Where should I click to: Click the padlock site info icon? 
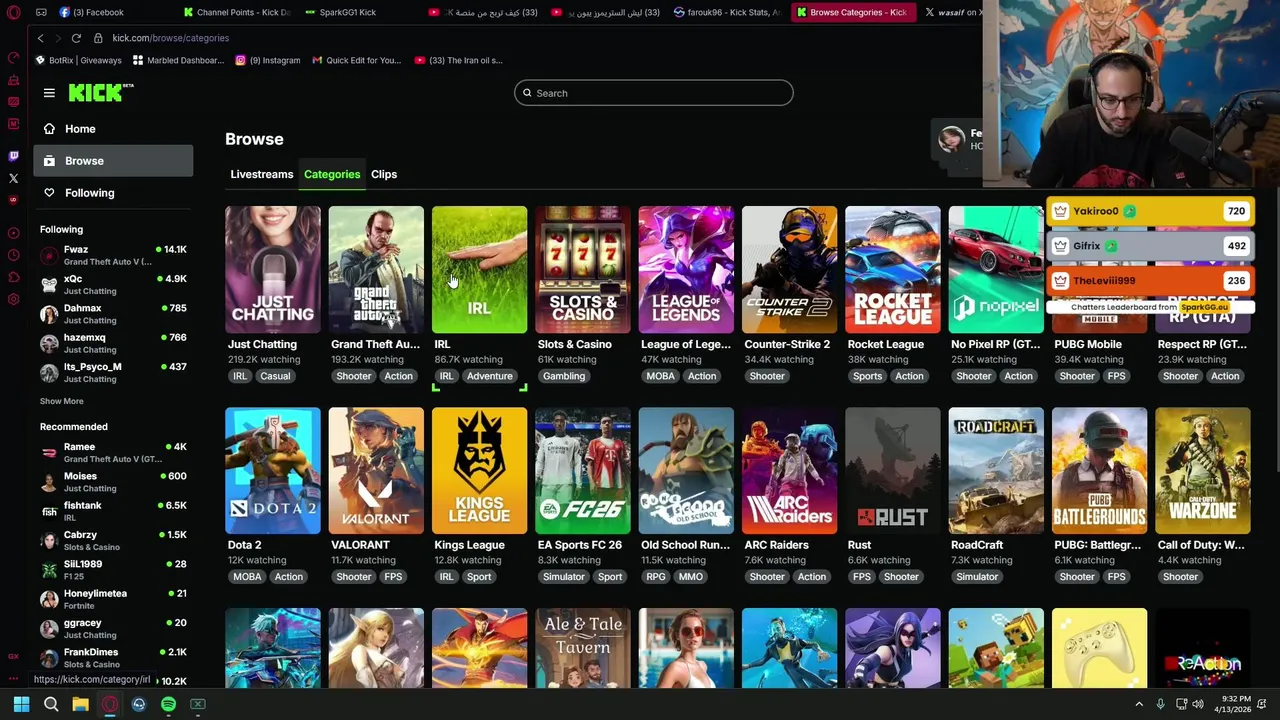[98, 38]
